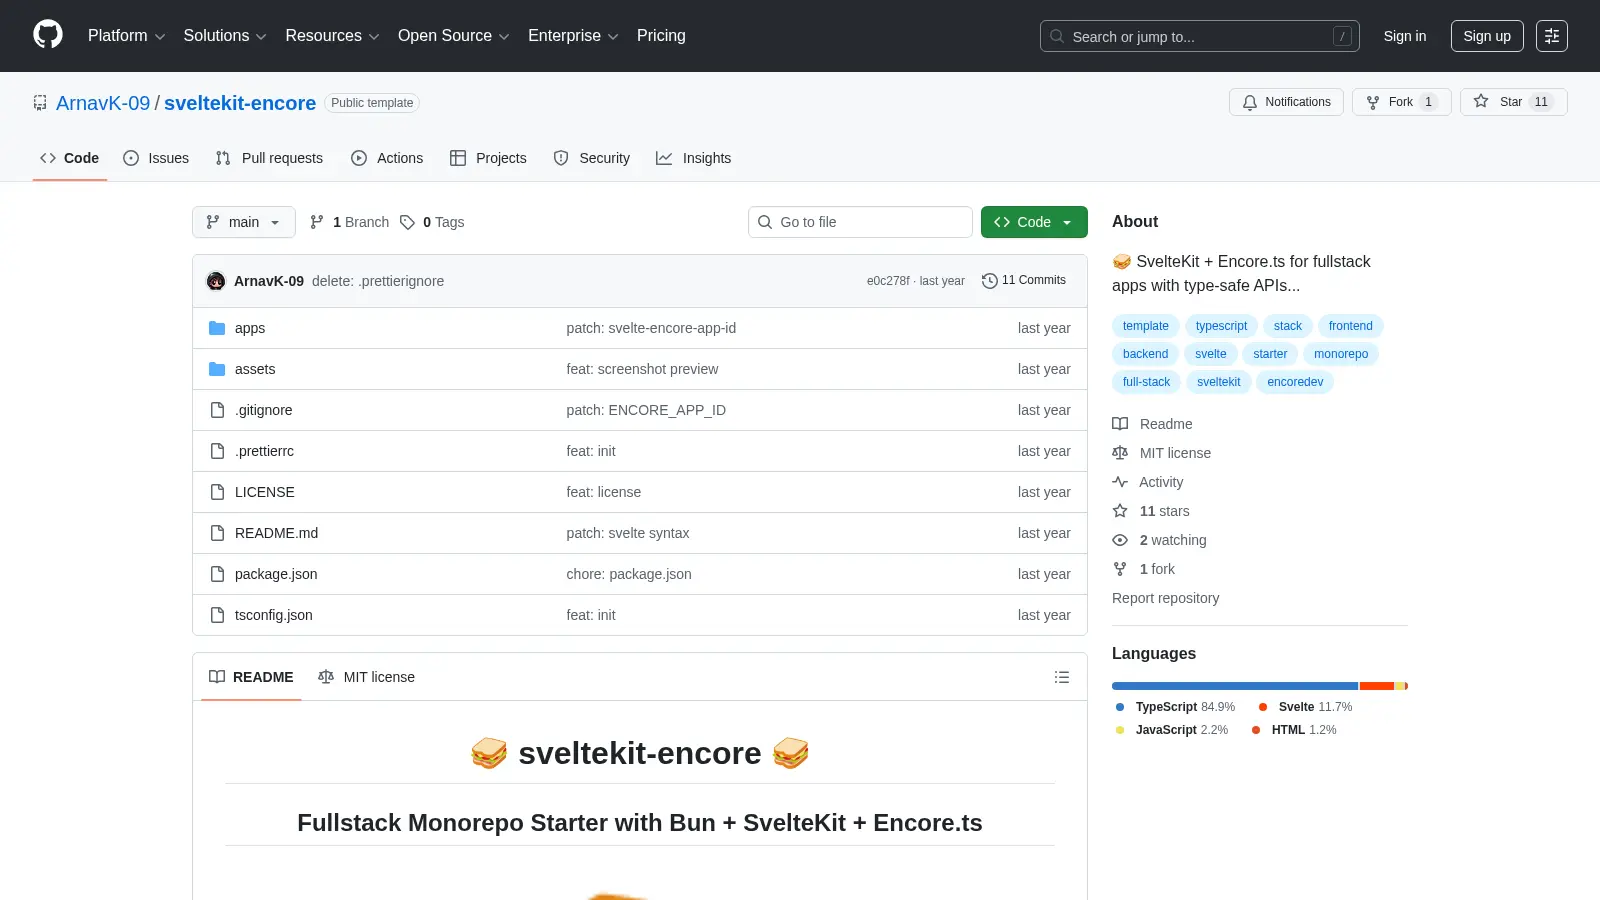View stargazers via the stars icon
This screenshot has height=900, width=1600.
coord(1120,511)
